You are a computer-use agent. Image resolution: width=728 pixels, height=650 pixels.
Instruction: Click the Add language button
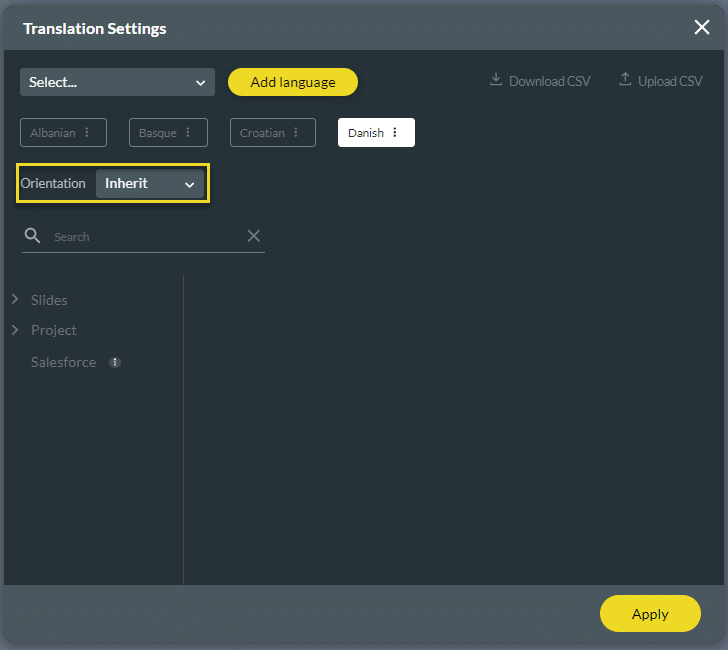(x=292, y=82)
